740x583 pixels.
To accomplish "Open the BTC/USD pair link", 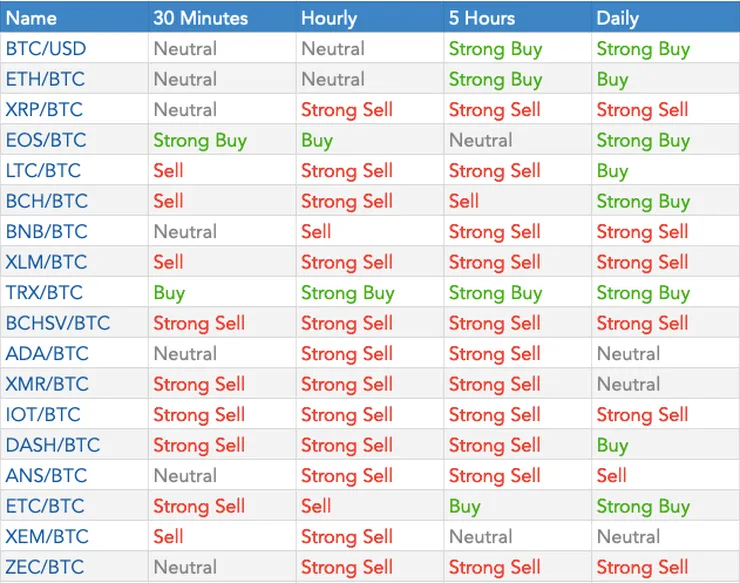I will [x=46, y=49].
